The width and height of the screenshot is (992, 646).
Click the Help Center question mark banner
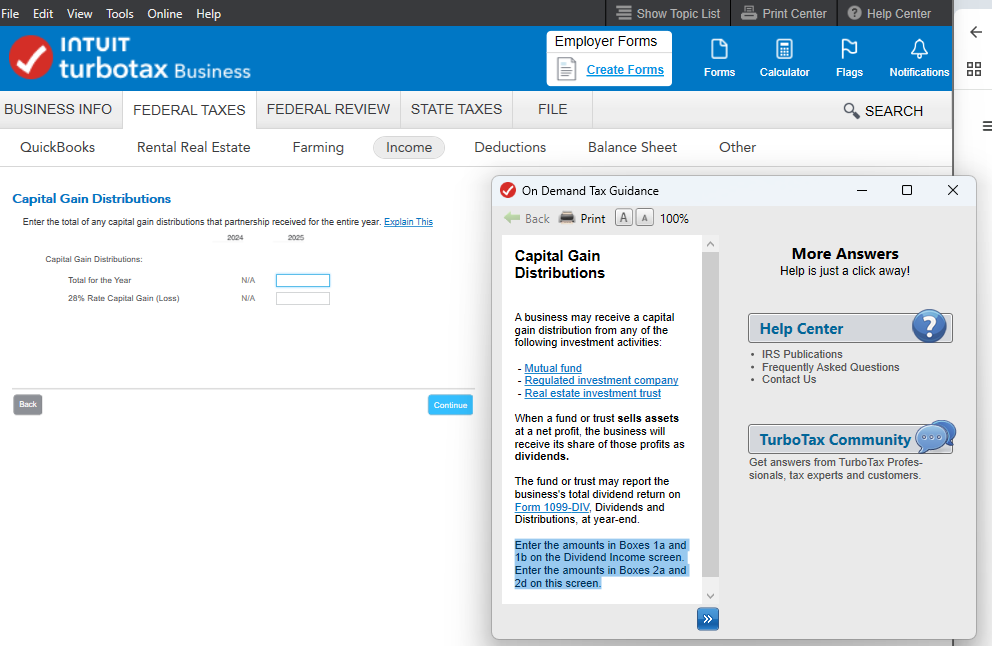point(850,328)
